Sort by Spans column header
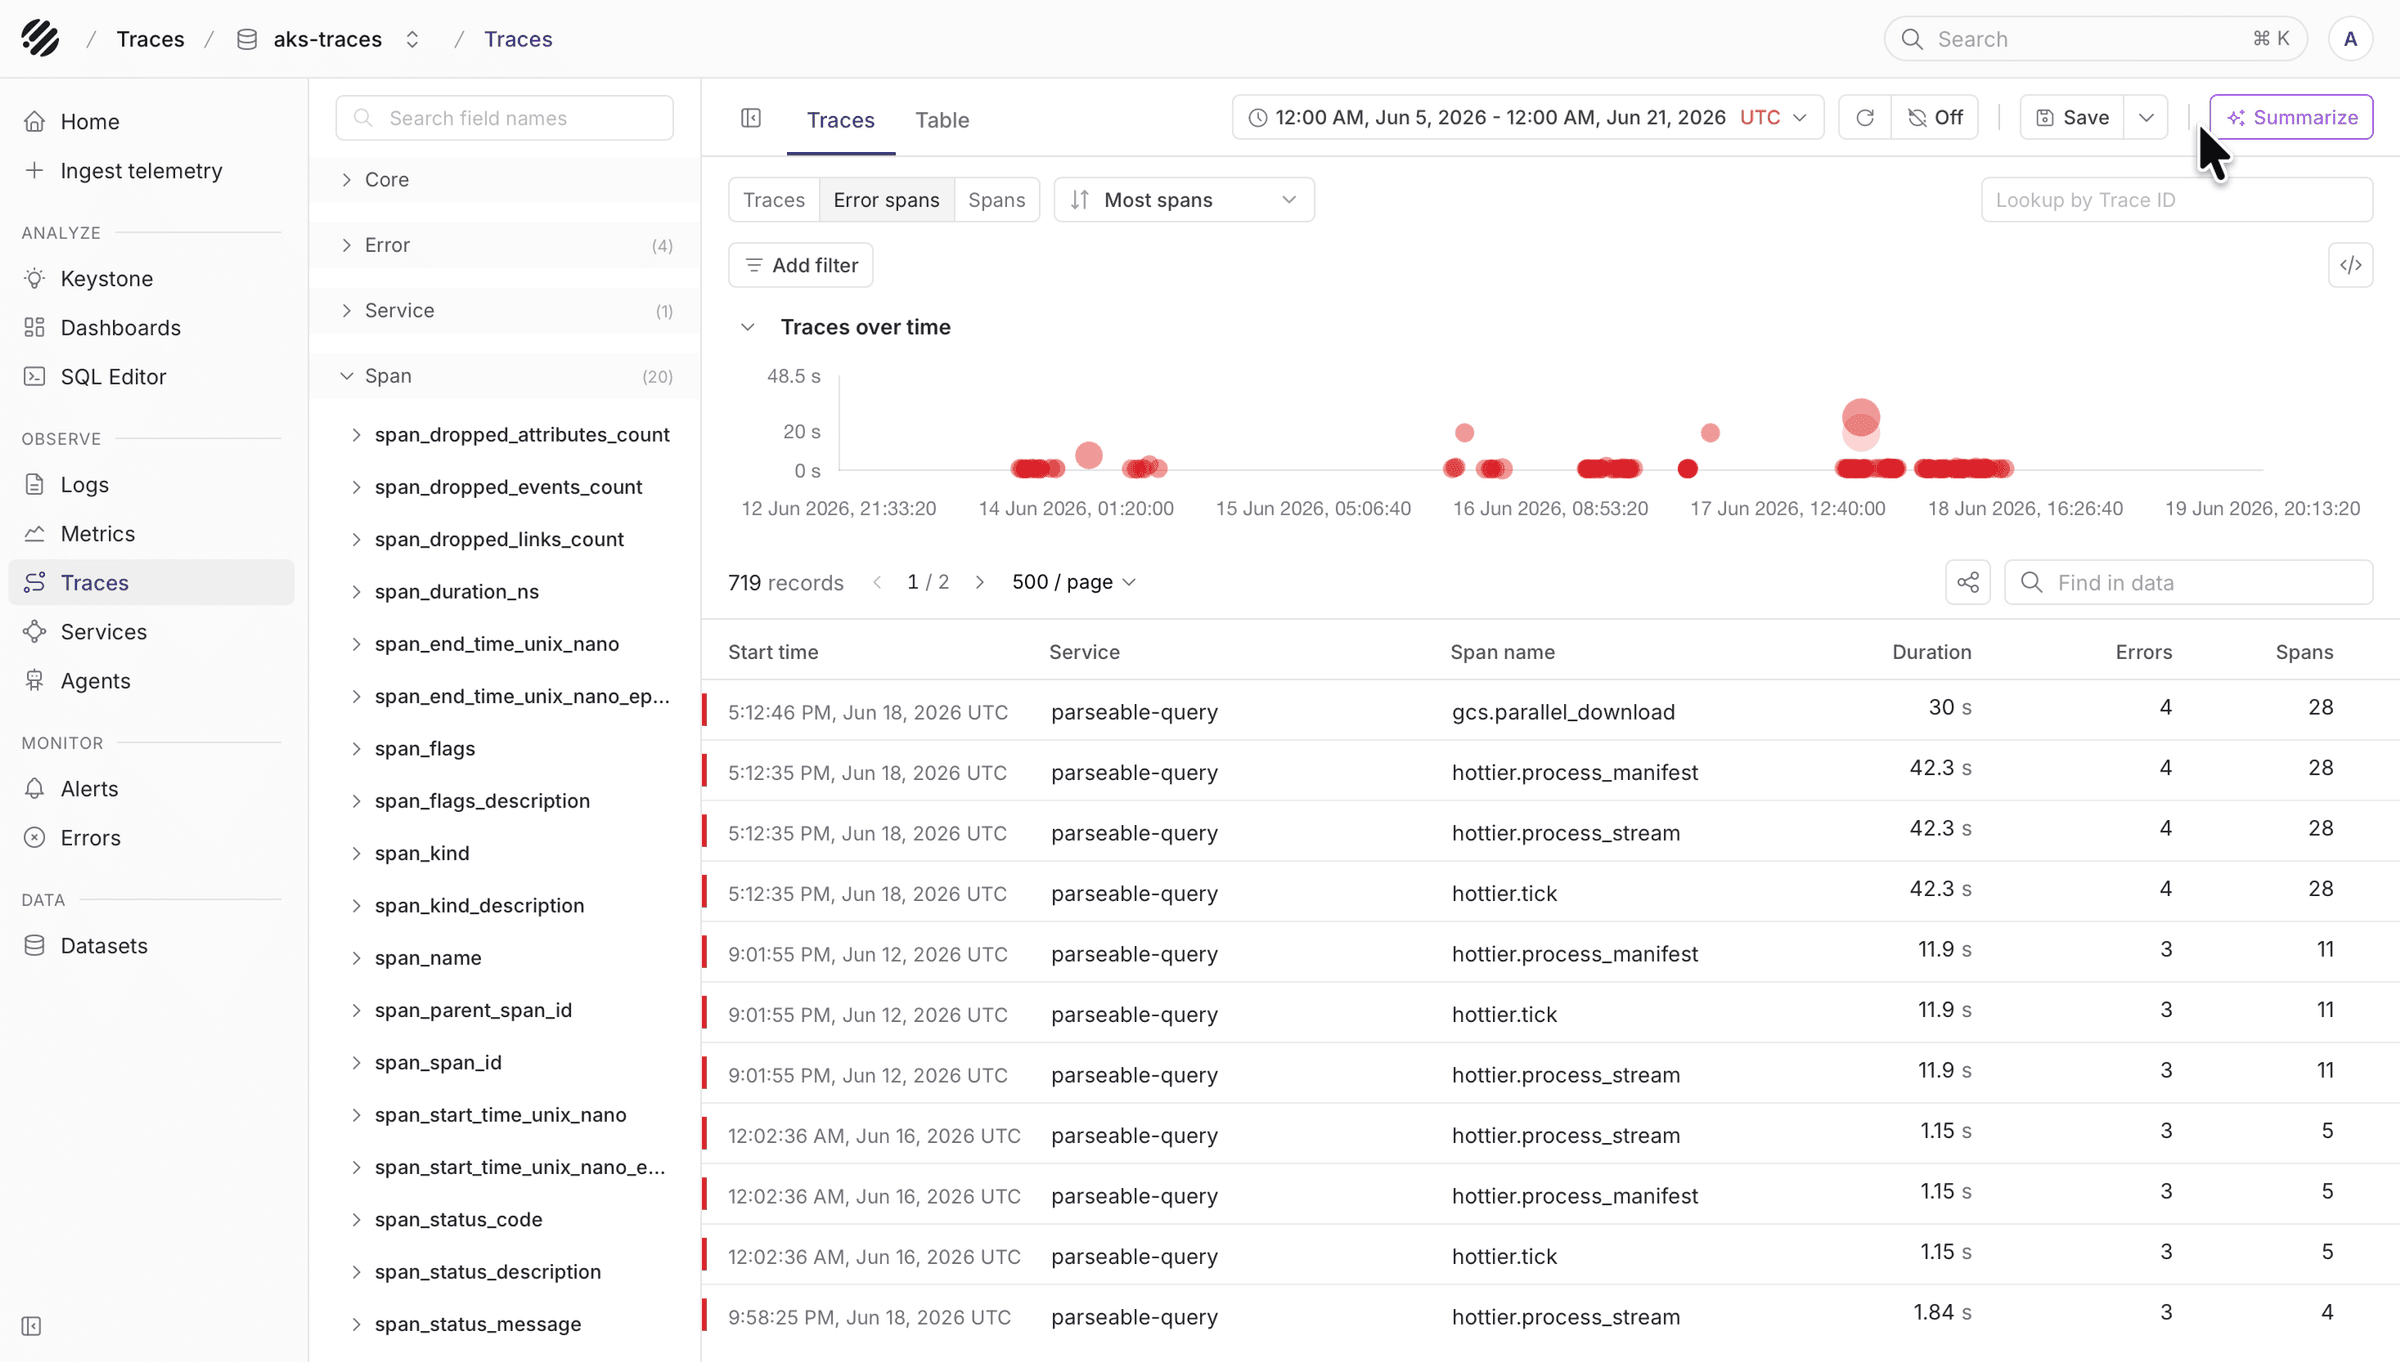This screenshot has height=1362, width=2400. point(2304,652)
